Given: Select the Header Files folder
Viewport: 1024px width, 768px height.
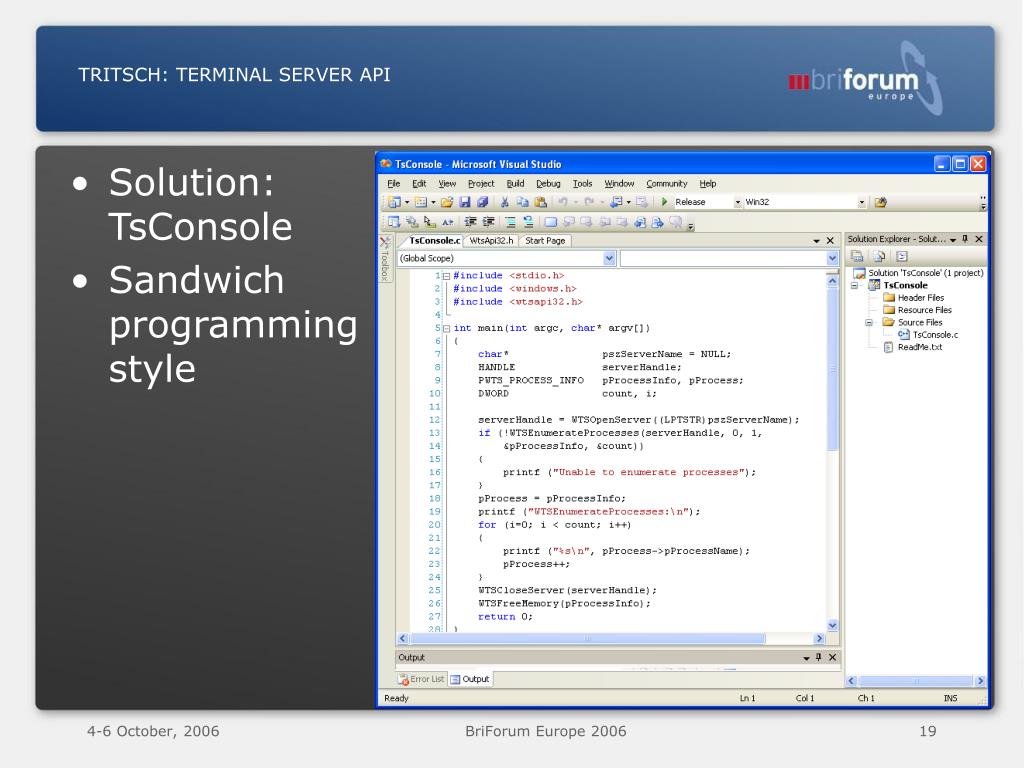Looking at the screenshot, I should click(x=914, y=298).
